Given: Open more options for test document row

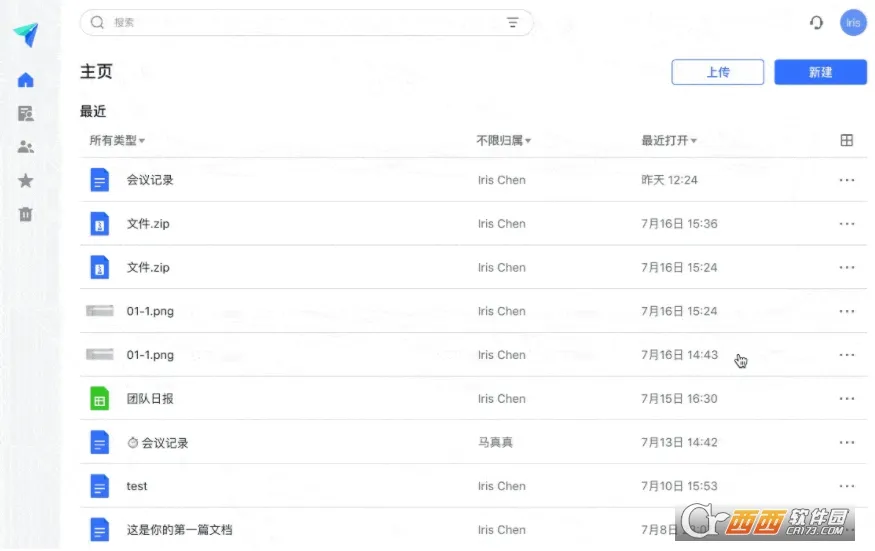Looking at the screenshot, I should click(846, 486).
